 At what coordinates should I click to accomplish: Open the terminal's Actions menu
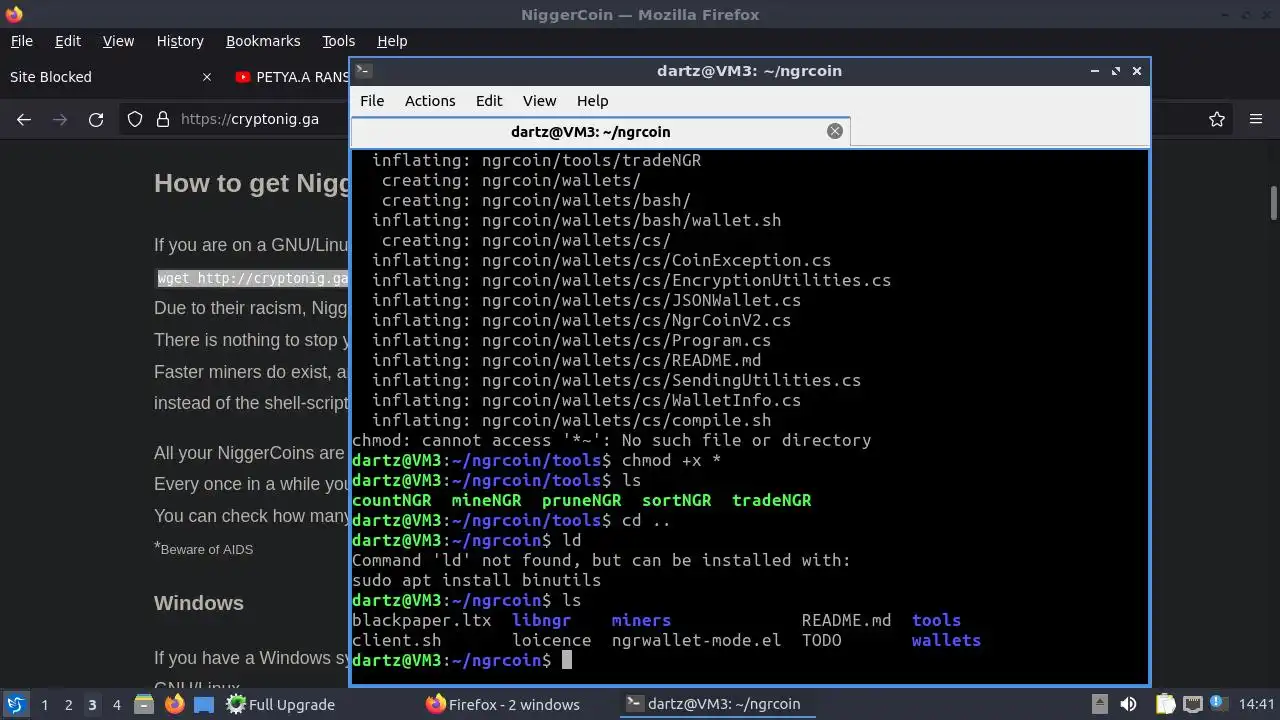click(x=430, y=101)
